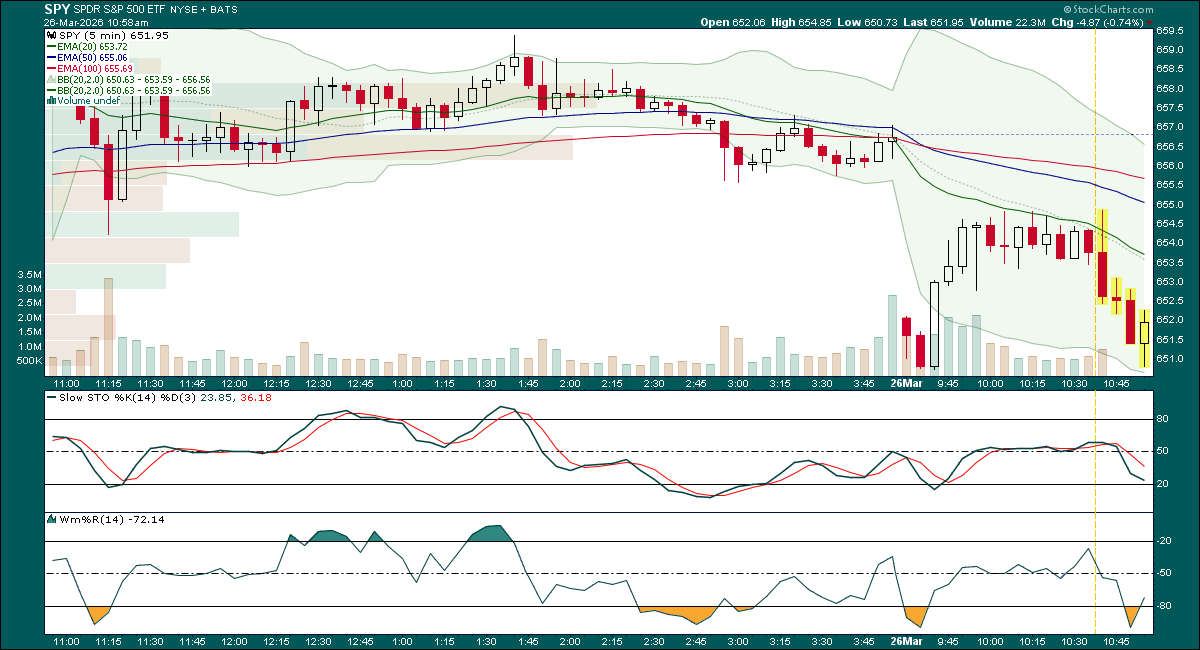This screenshot has height=650, width=1200.
Task: Click the 658.0 price axis label
Action: pos(1172,88)
